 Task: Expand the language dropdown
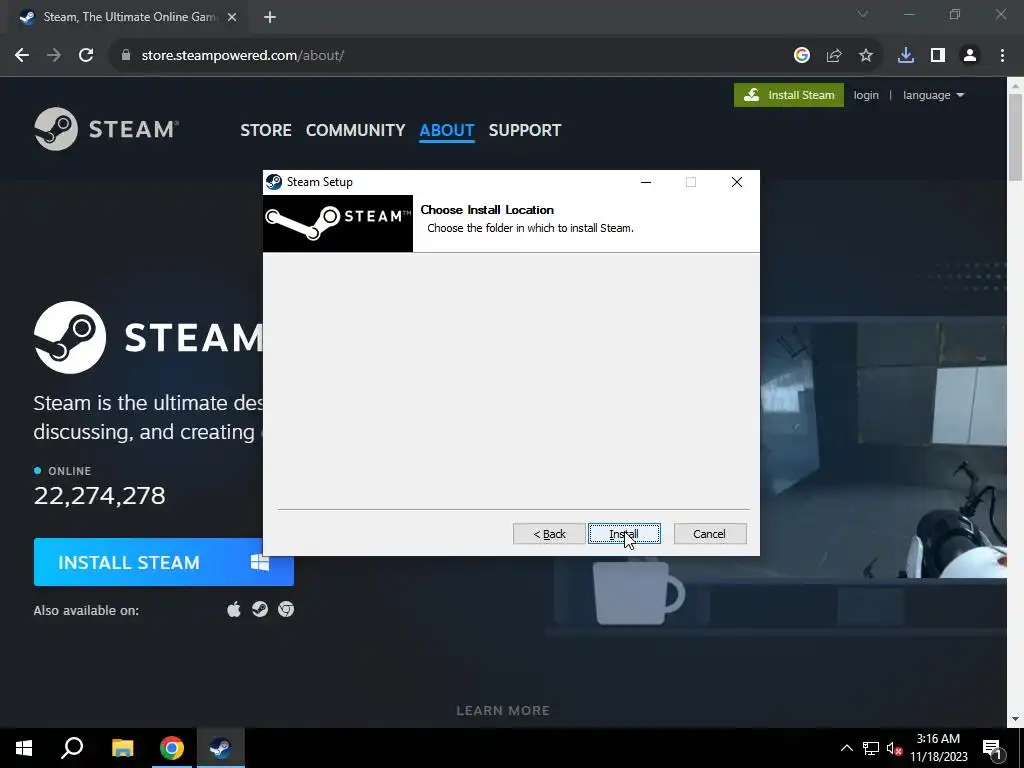[x=933, y=95]
